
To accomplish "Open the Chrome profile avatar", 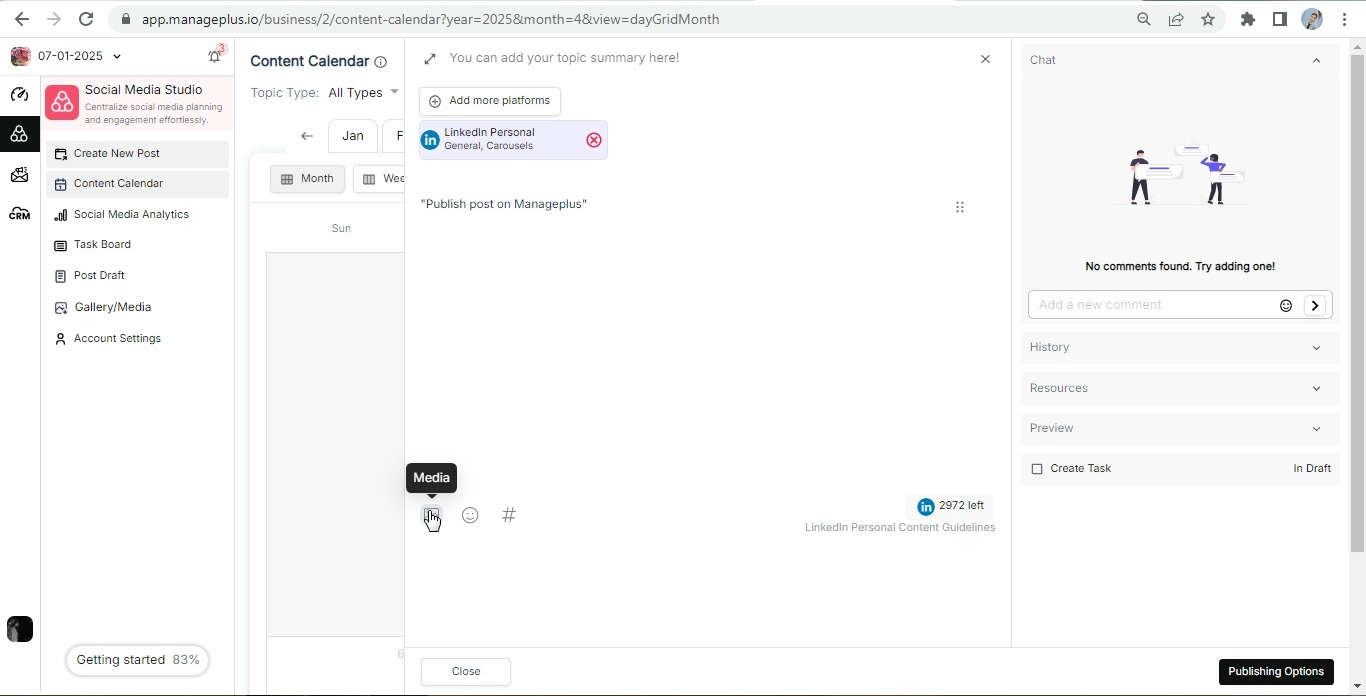I will tap(1312, 19).
